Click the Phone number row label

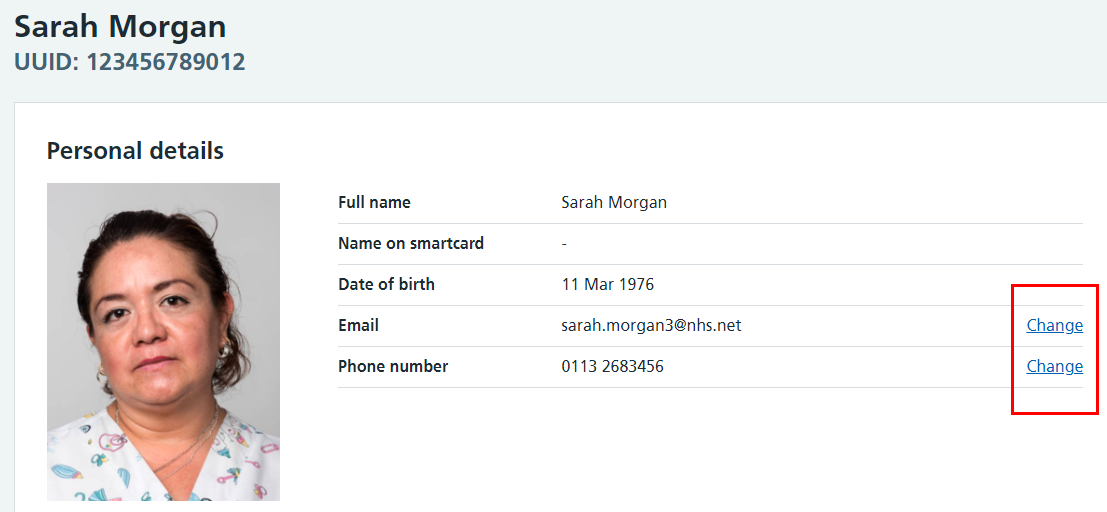click(x=393, y=367)
